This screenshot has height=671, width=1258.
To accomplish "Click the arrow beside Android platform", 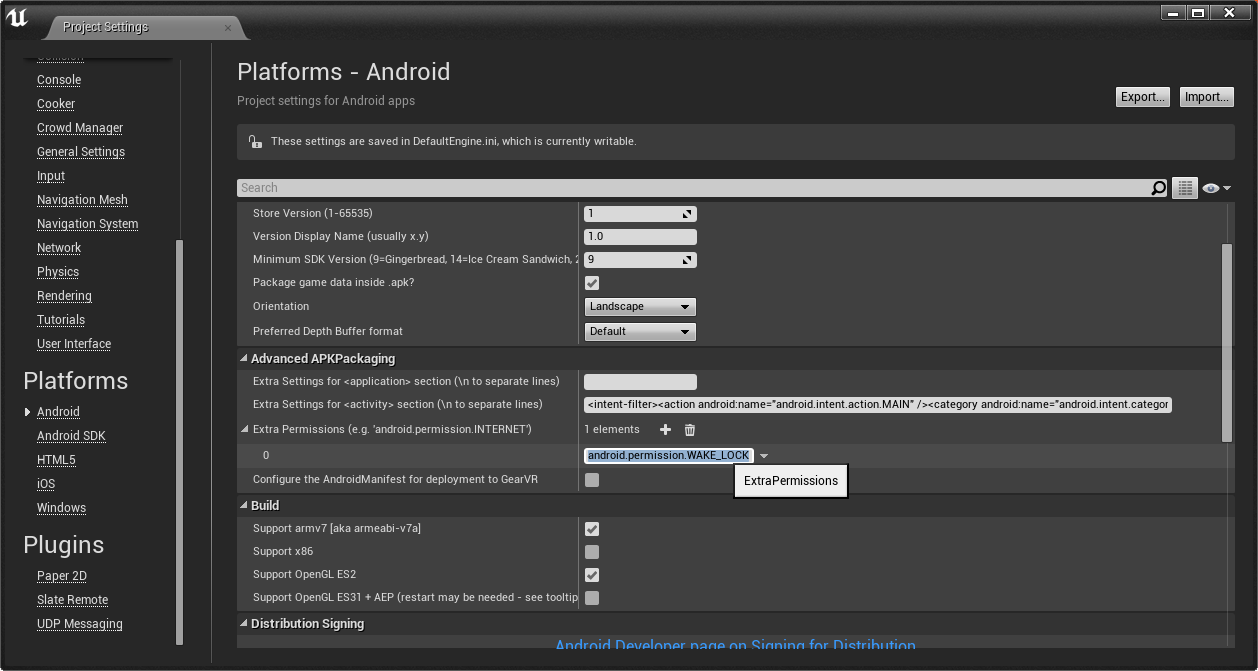I will (28, 412).
